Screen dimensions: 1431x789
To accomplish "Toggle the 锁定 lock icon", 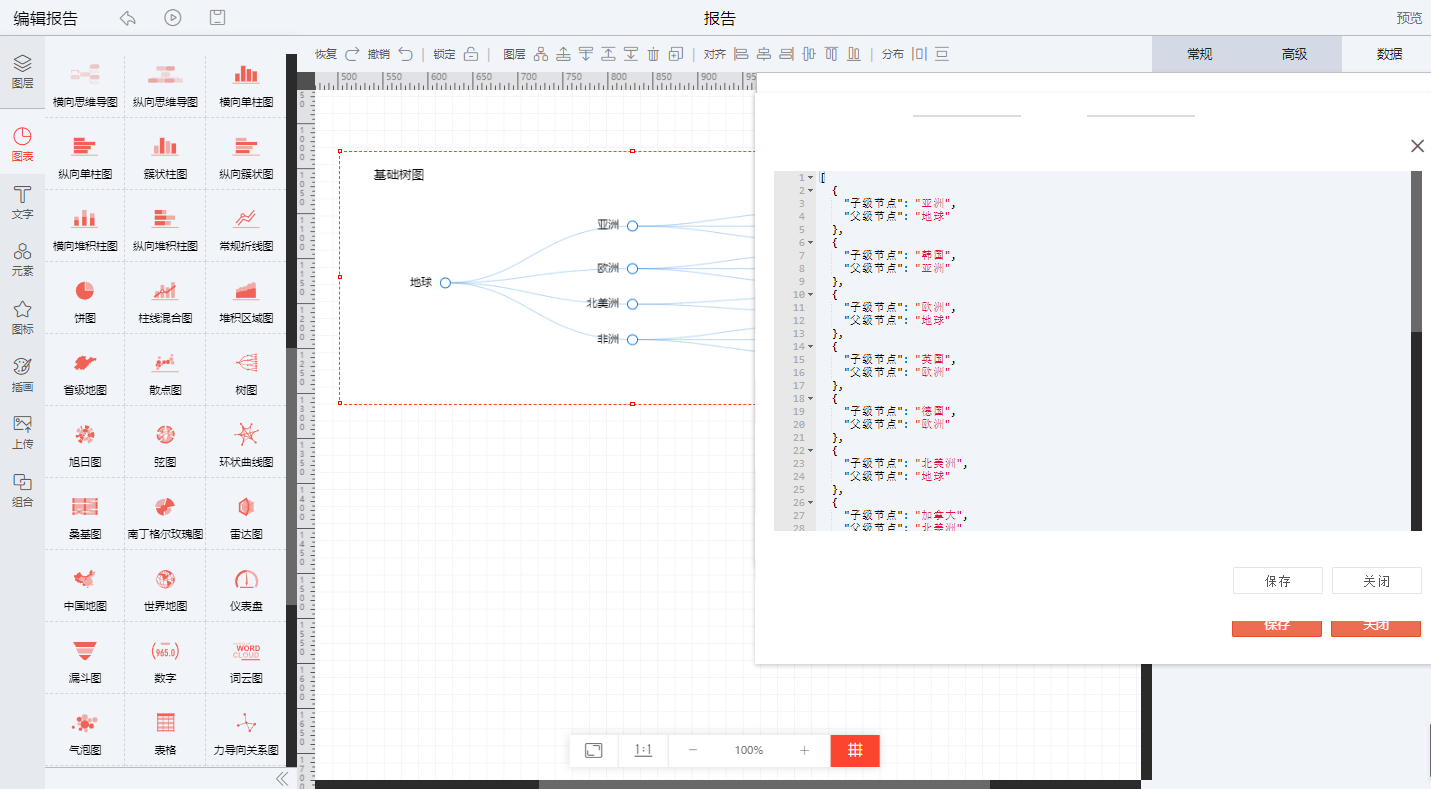I will [x=471, y=54].
